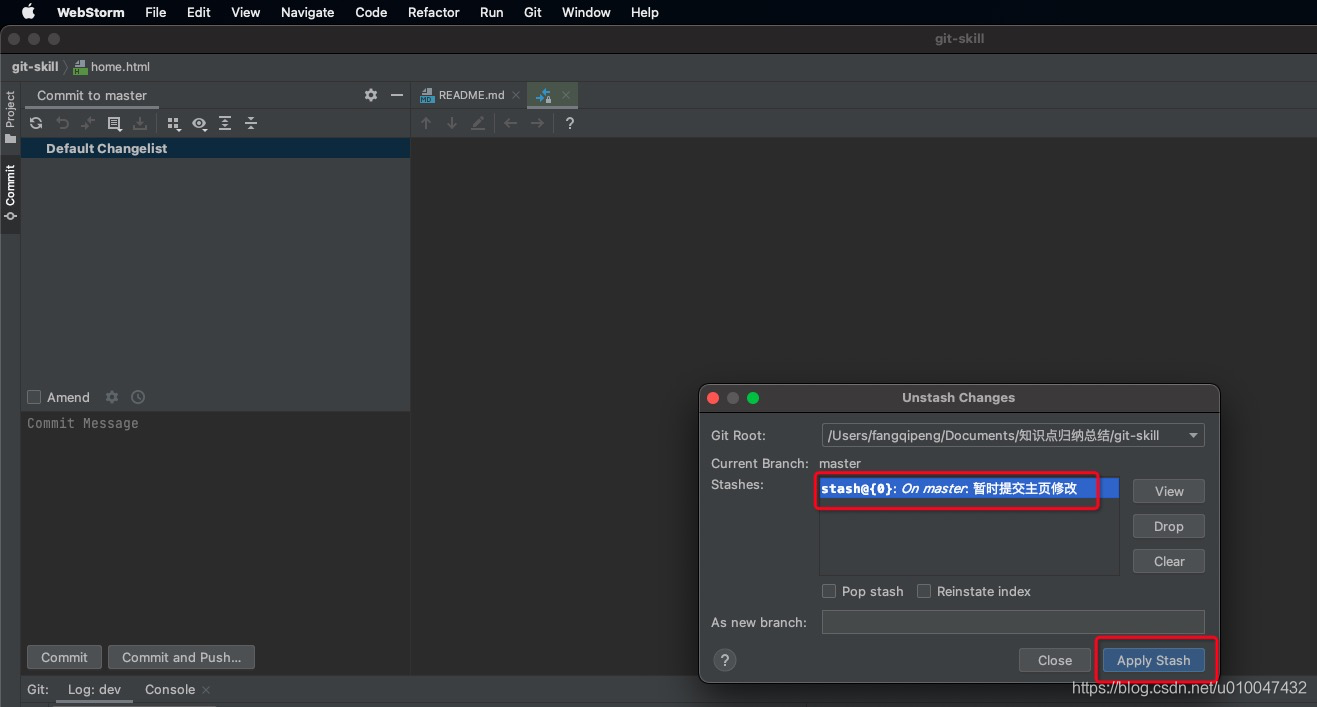Check the Pop stash option
This screenshot has height=707, width=1317.
pos(829,591)
